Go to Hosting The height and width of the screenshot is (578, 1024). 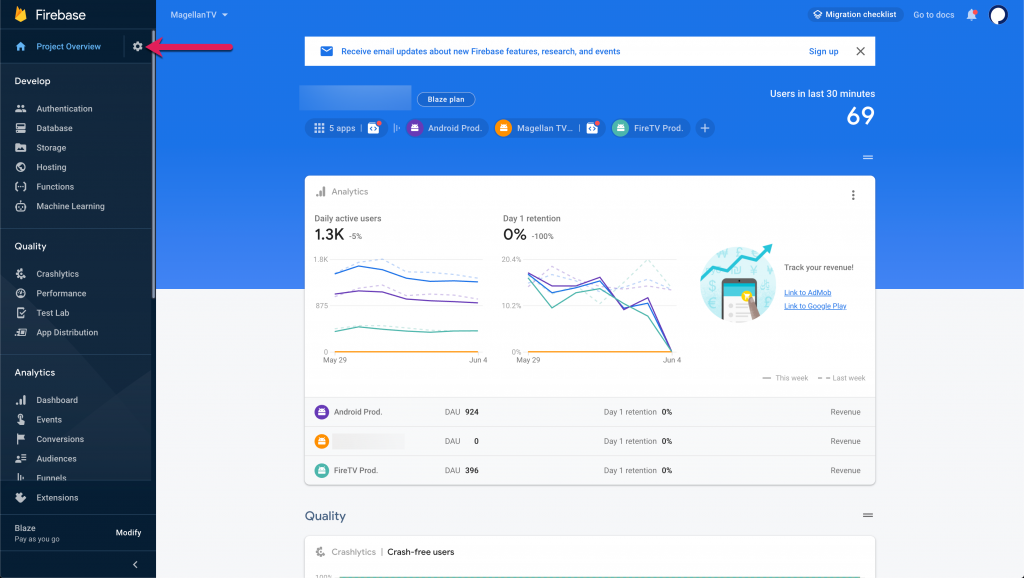(51, 167)
